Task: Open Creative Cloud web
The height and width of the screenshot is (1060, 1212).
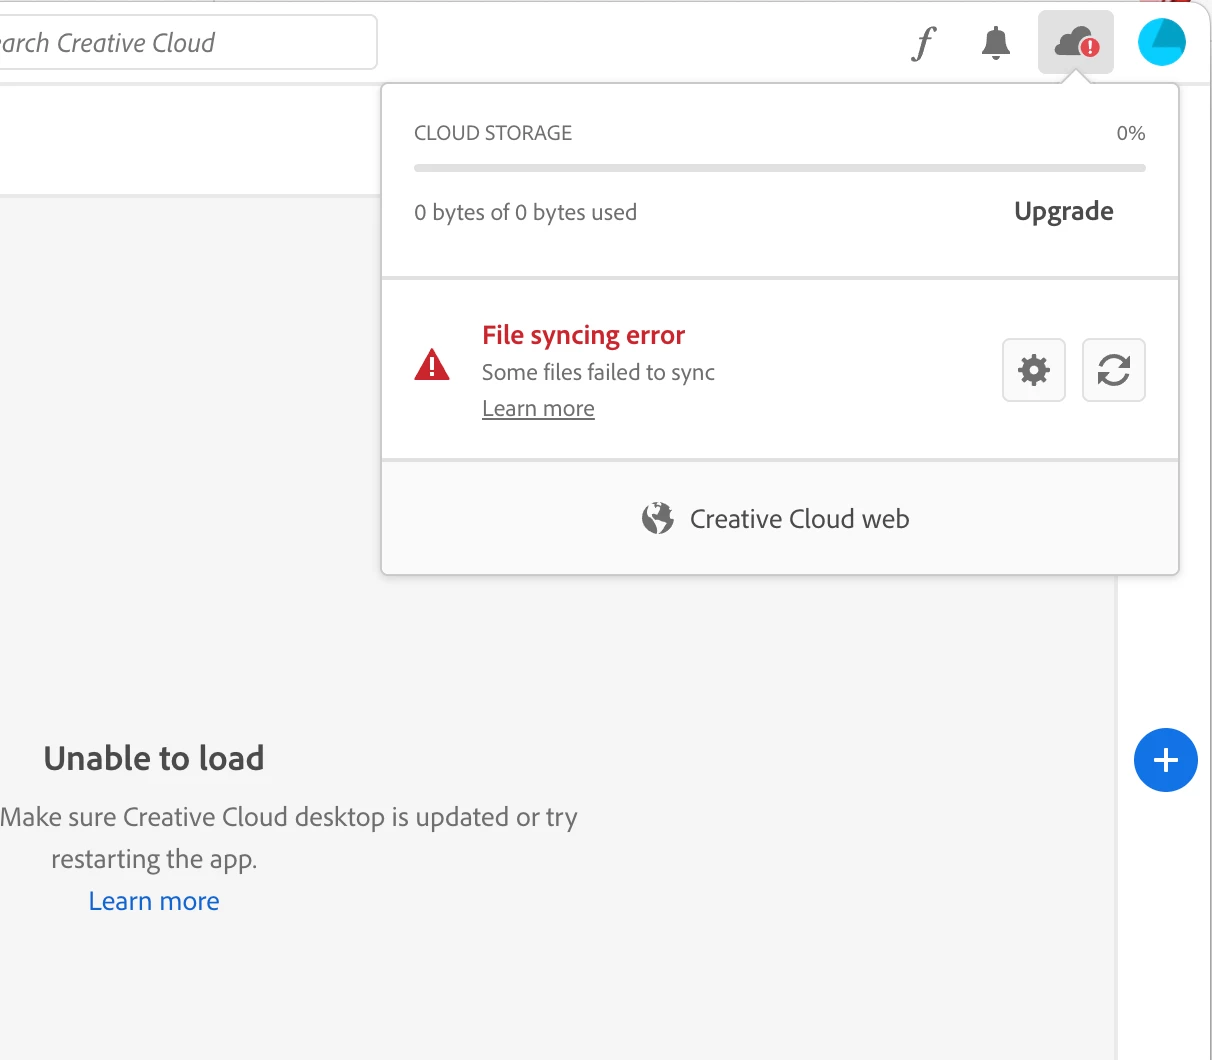Action: coord(780,518)
